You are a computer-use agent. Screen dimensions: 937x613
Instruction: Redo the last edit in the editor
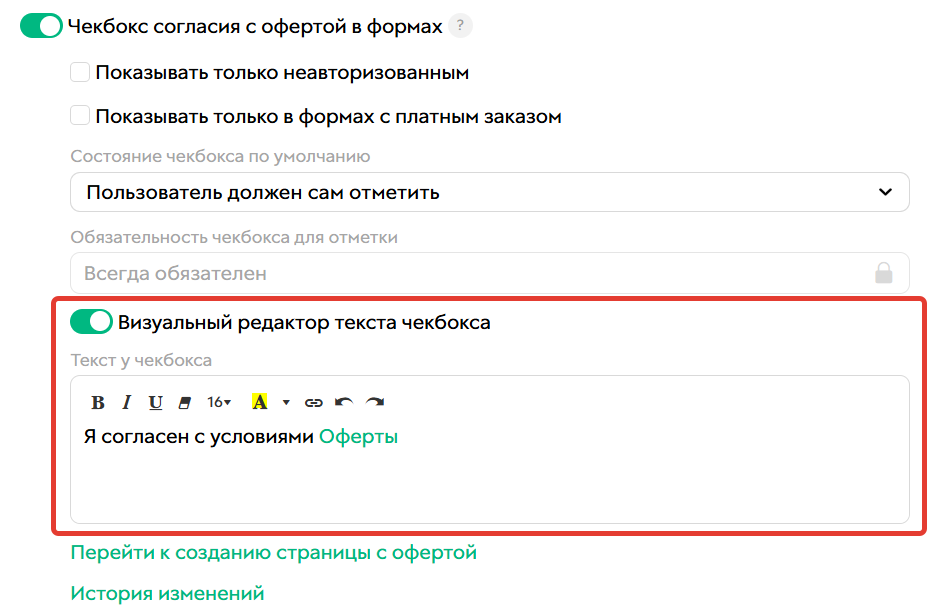pyautogui.click(x=375, y=403)
